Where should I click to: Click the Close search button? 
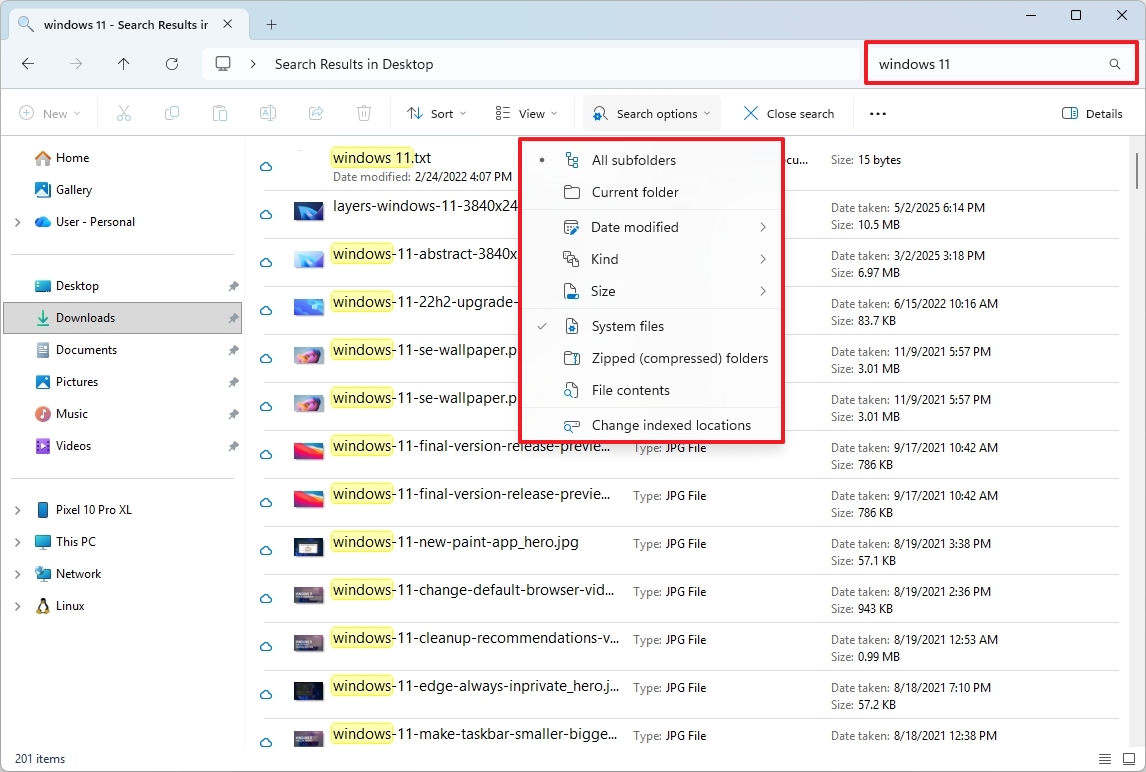[789, 113]
